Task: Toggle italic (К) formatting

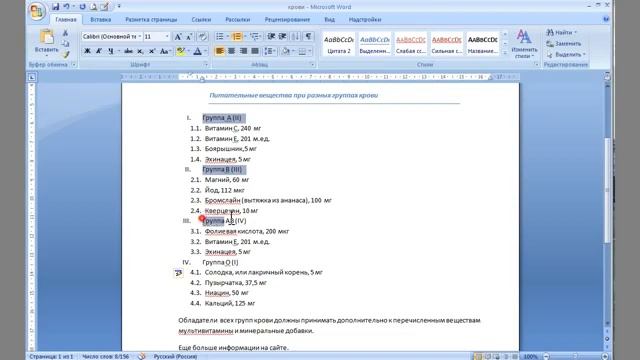Action: coord(99,51)
